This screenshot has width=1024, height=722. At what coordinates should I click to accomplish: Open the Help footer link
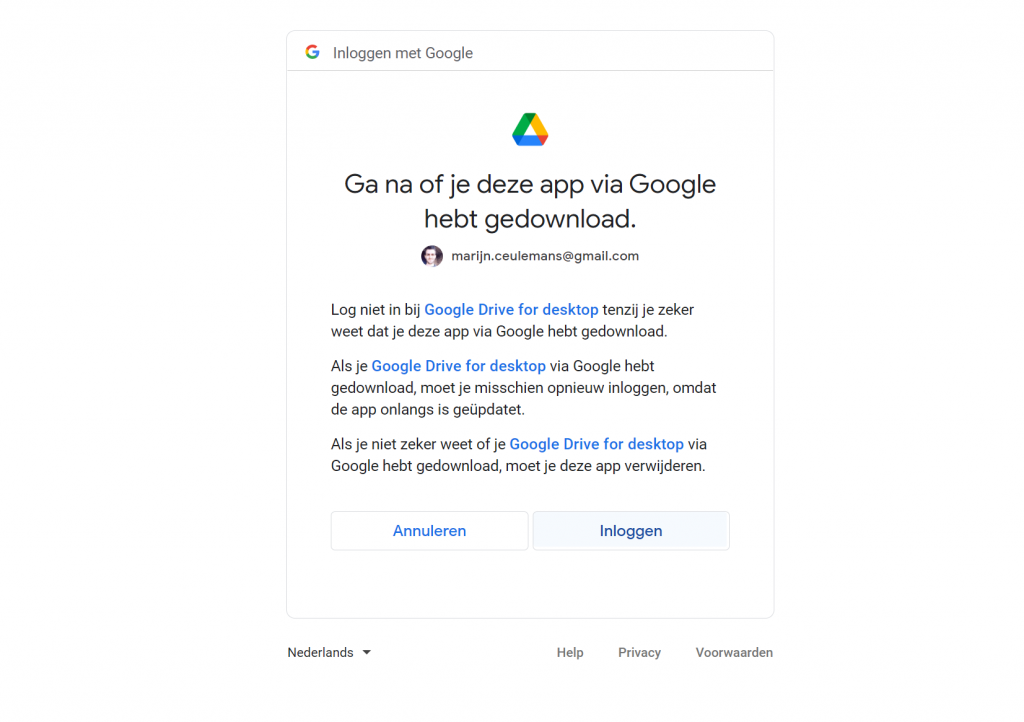pos(570,652)
